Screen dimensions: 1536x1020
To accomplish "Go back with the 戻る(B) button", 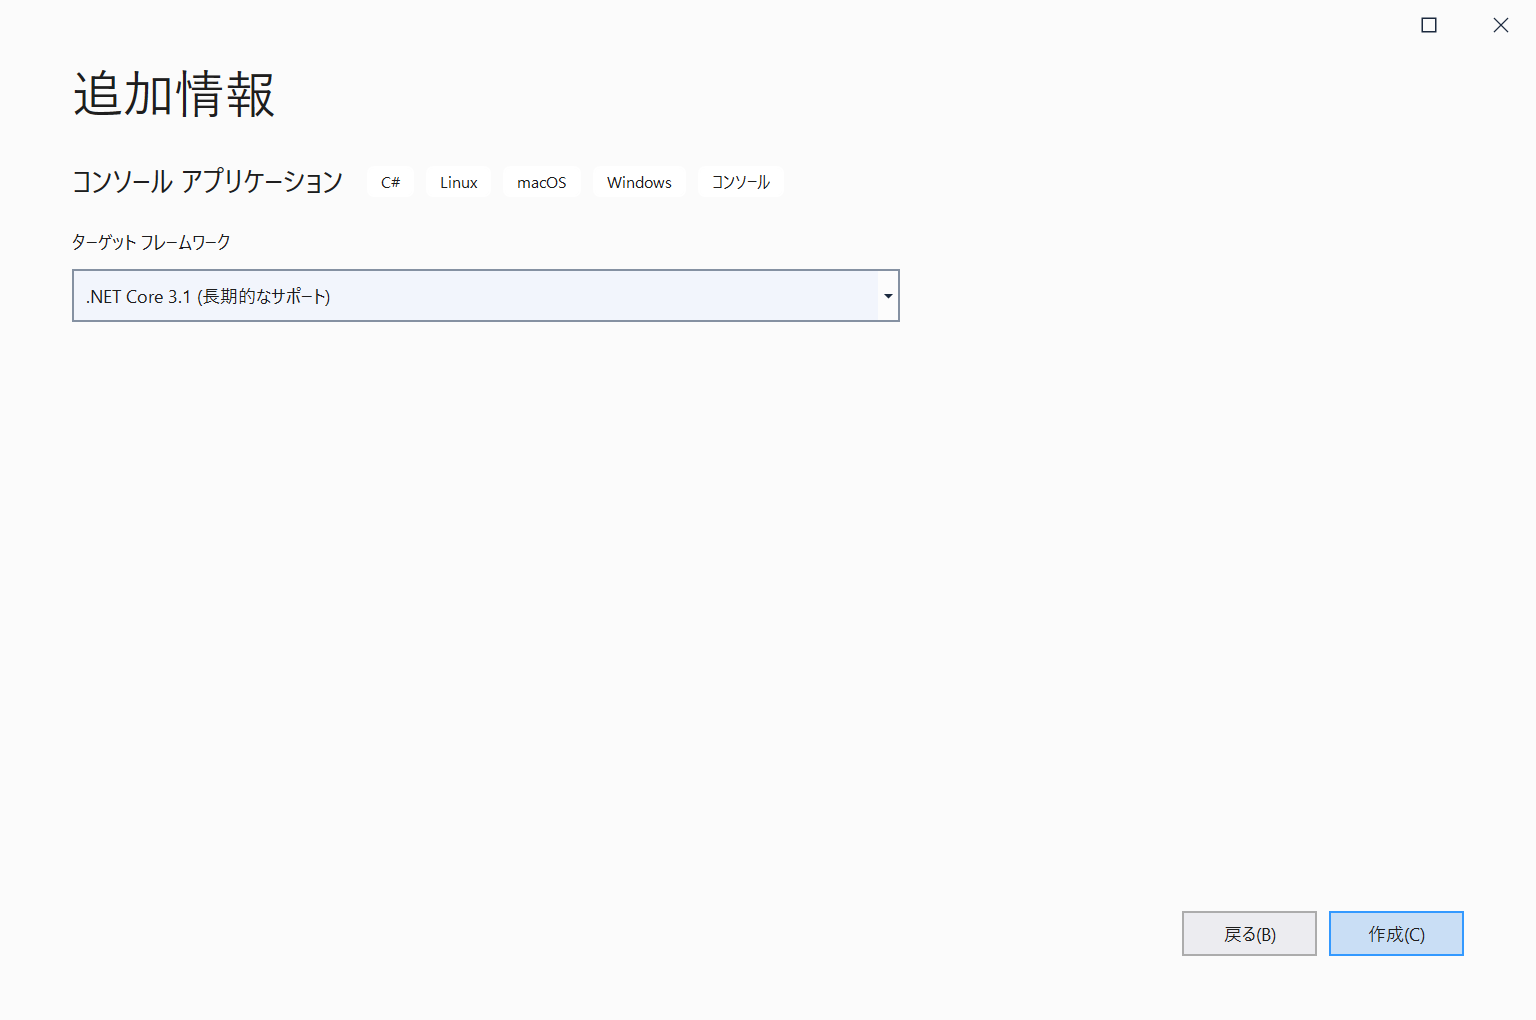I will [1249, 934].
